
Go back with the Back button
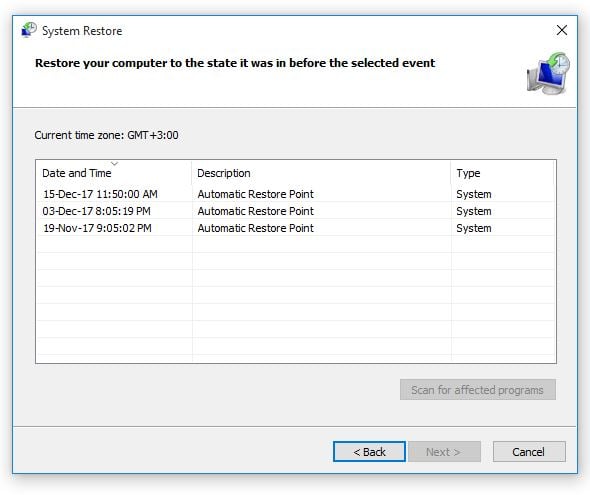tap(369, 451)
